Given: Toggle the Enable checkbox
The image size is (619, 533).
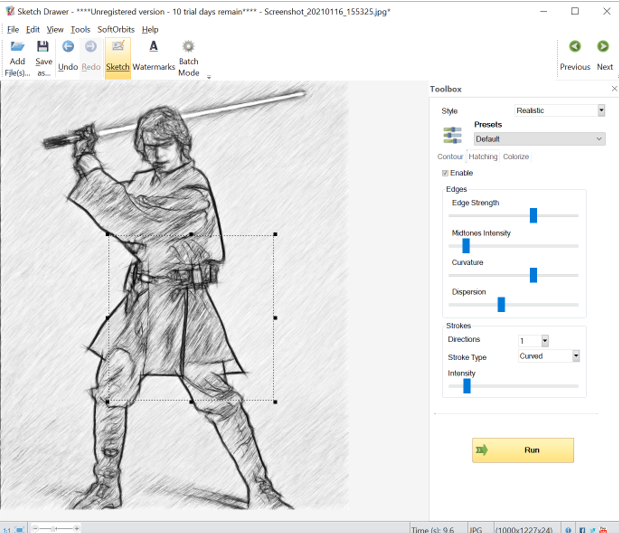Looking at the screenshot, I should point(445,173).
